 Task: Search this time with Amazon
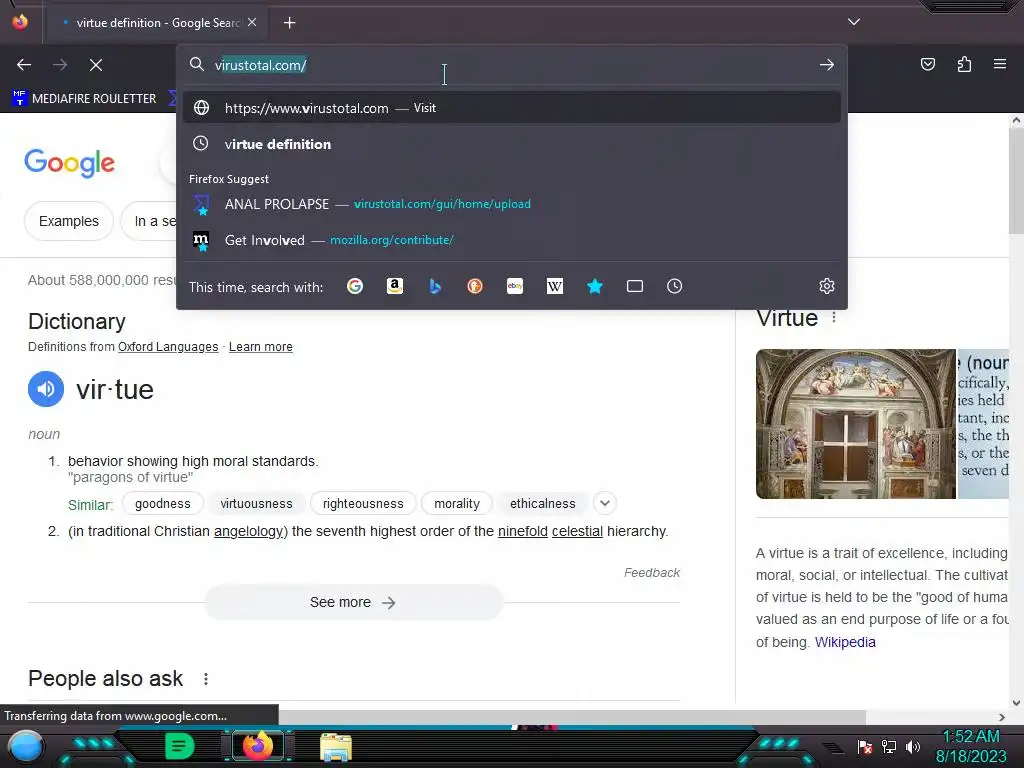click(x=394, y=286)
